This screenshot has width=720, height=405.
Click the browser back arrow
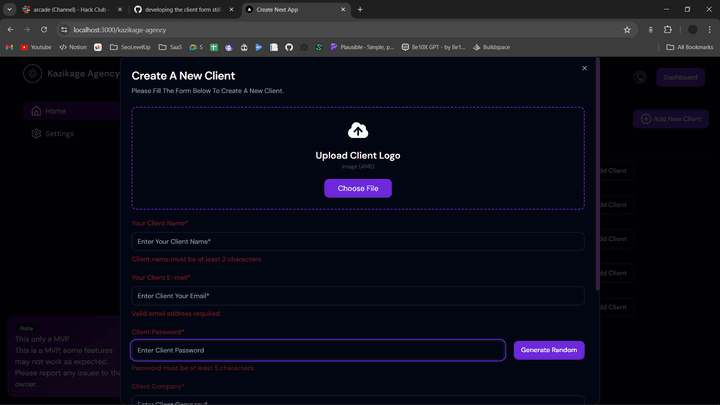pos(10,30)
